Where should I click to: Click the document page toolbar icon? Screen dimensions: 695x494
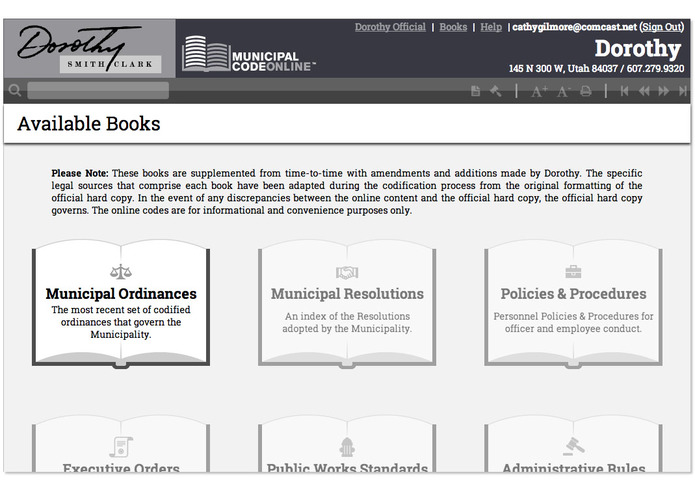475,91
